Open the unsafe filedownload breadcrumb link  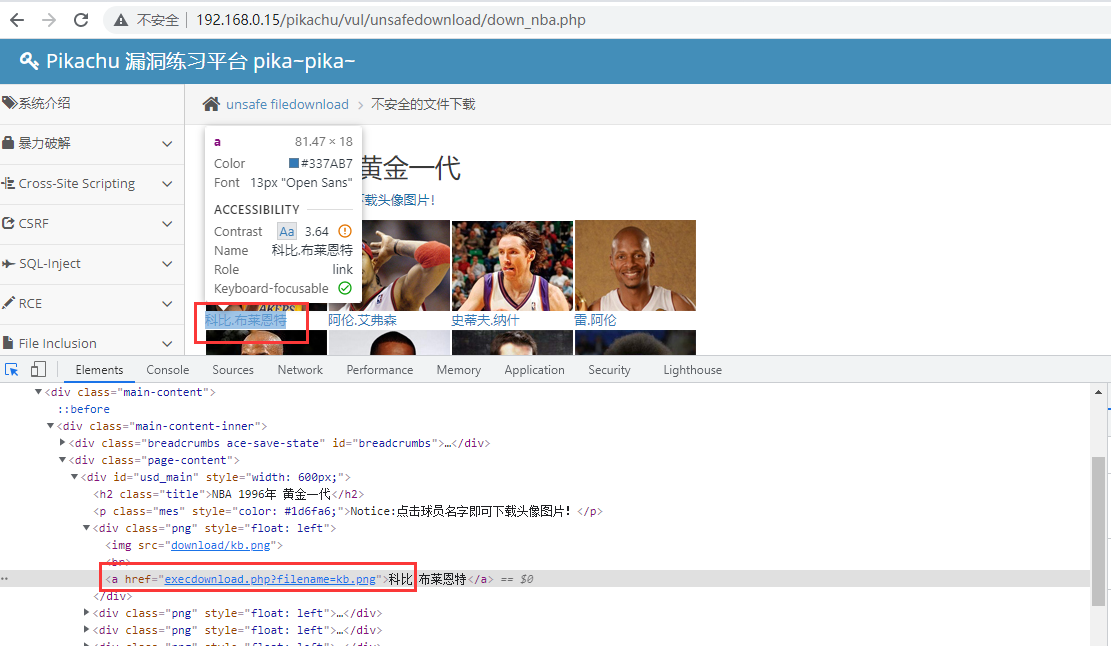tap(287, 104)
